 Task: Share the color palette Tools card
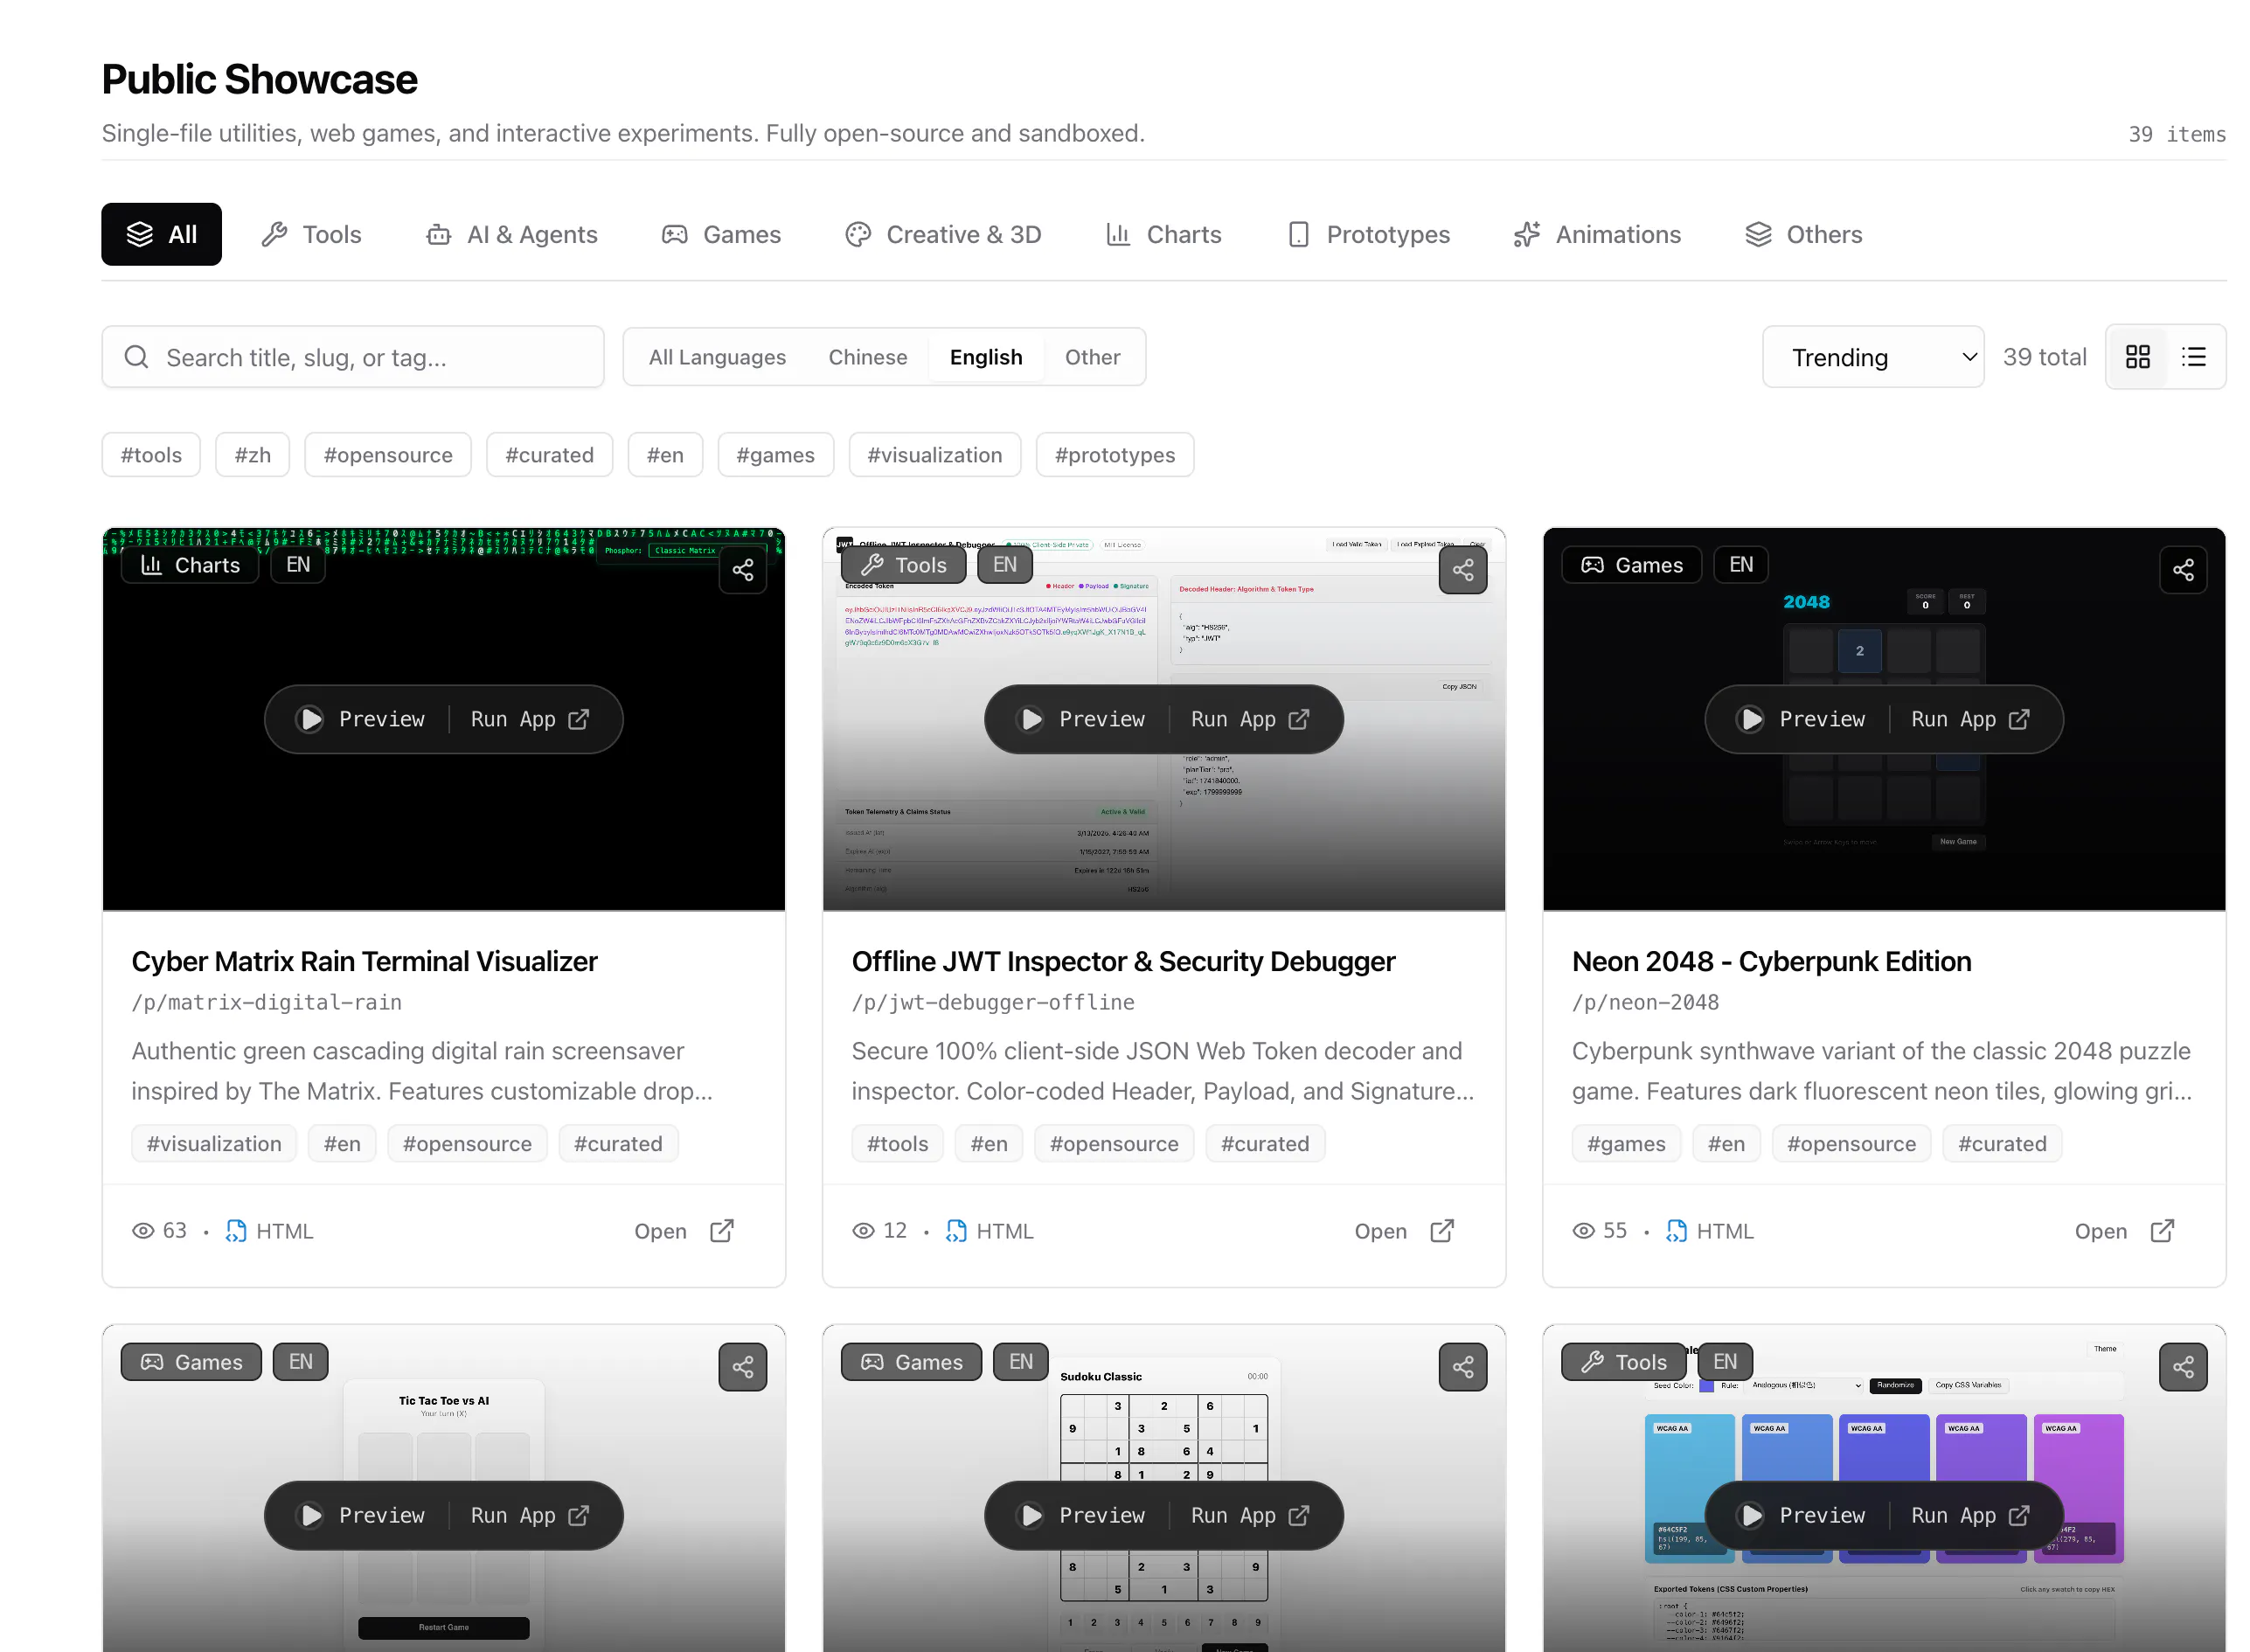point(2182,1366)
